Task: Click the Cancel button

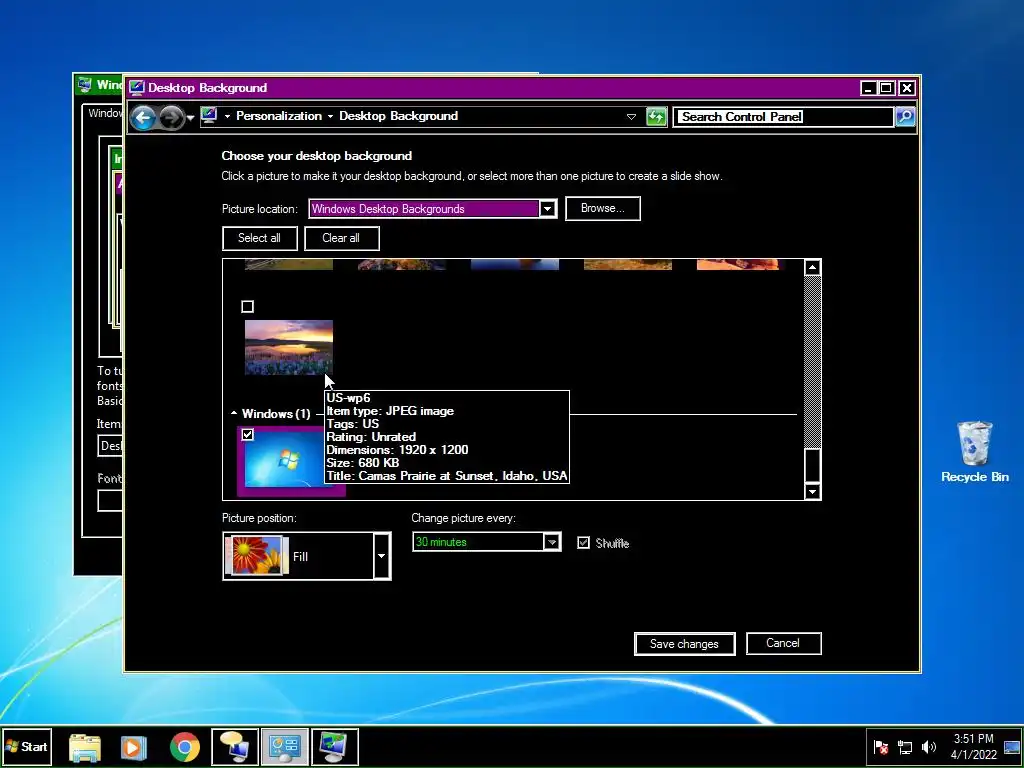Action: tap(783, 643)
